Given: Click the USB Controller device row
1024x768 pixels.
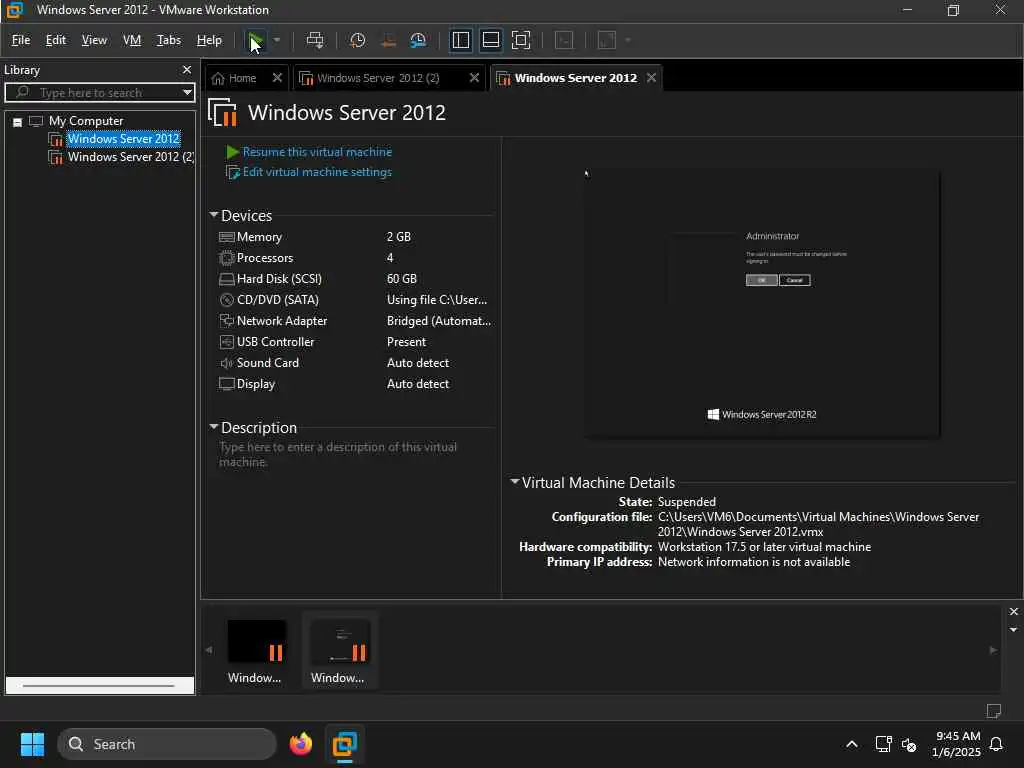Looking at the screenshot, I should (x=355, y=342).
